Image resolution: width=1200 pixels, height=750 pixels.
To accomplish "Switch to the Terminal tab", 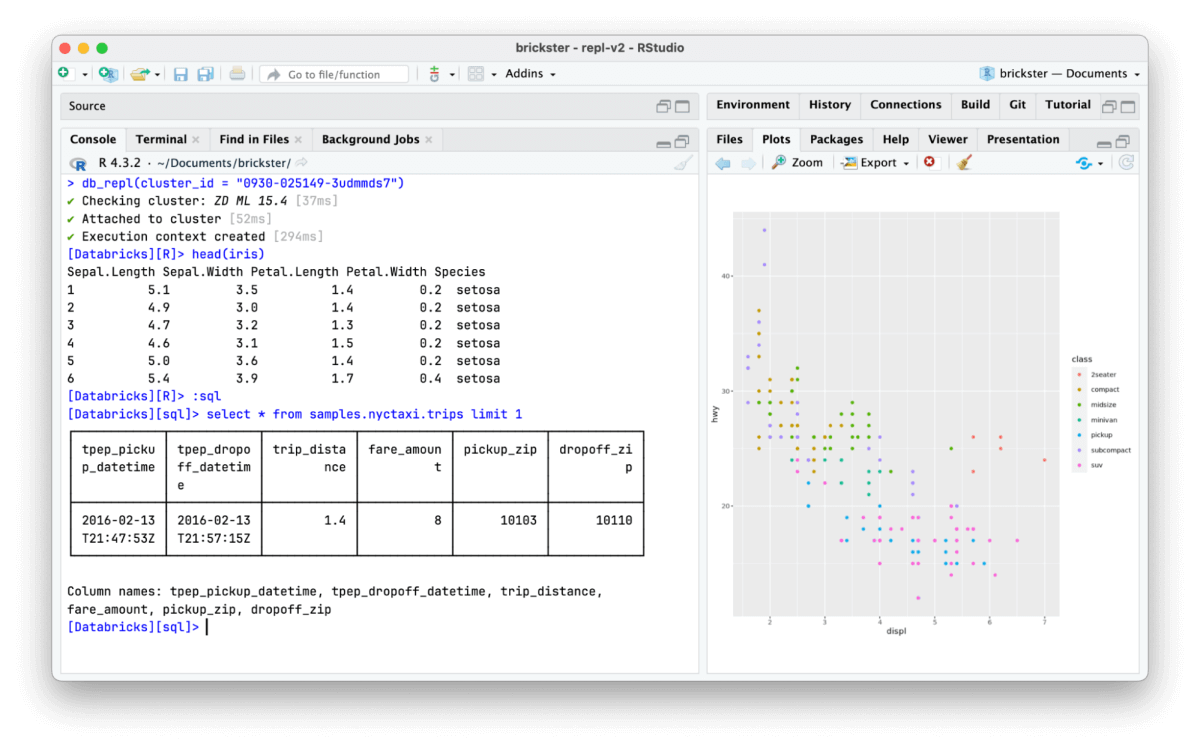I will pyautogui.click(x=161, y=139).
